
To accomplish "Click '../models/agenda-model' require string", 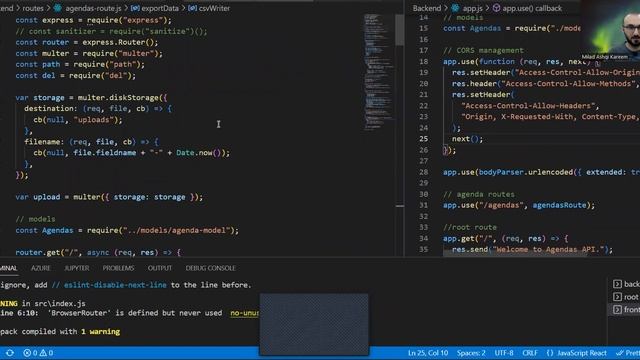I will coord(176,230).
